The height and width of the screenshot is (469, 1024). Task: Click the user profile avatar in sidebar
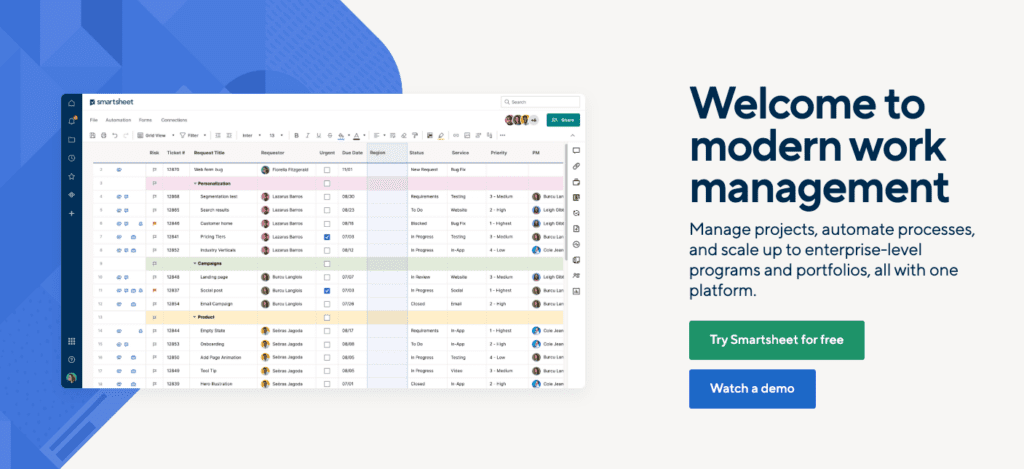click(71, 378)
